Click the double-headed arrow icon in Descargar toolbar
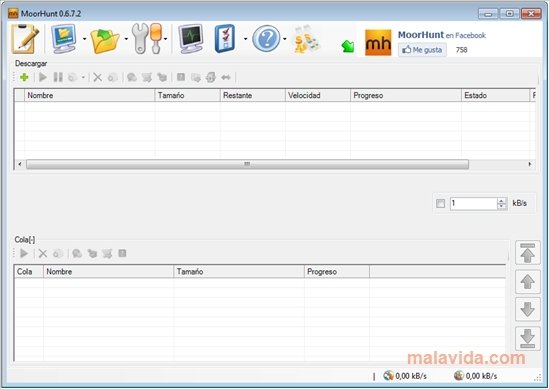 [x=226, y=77]
